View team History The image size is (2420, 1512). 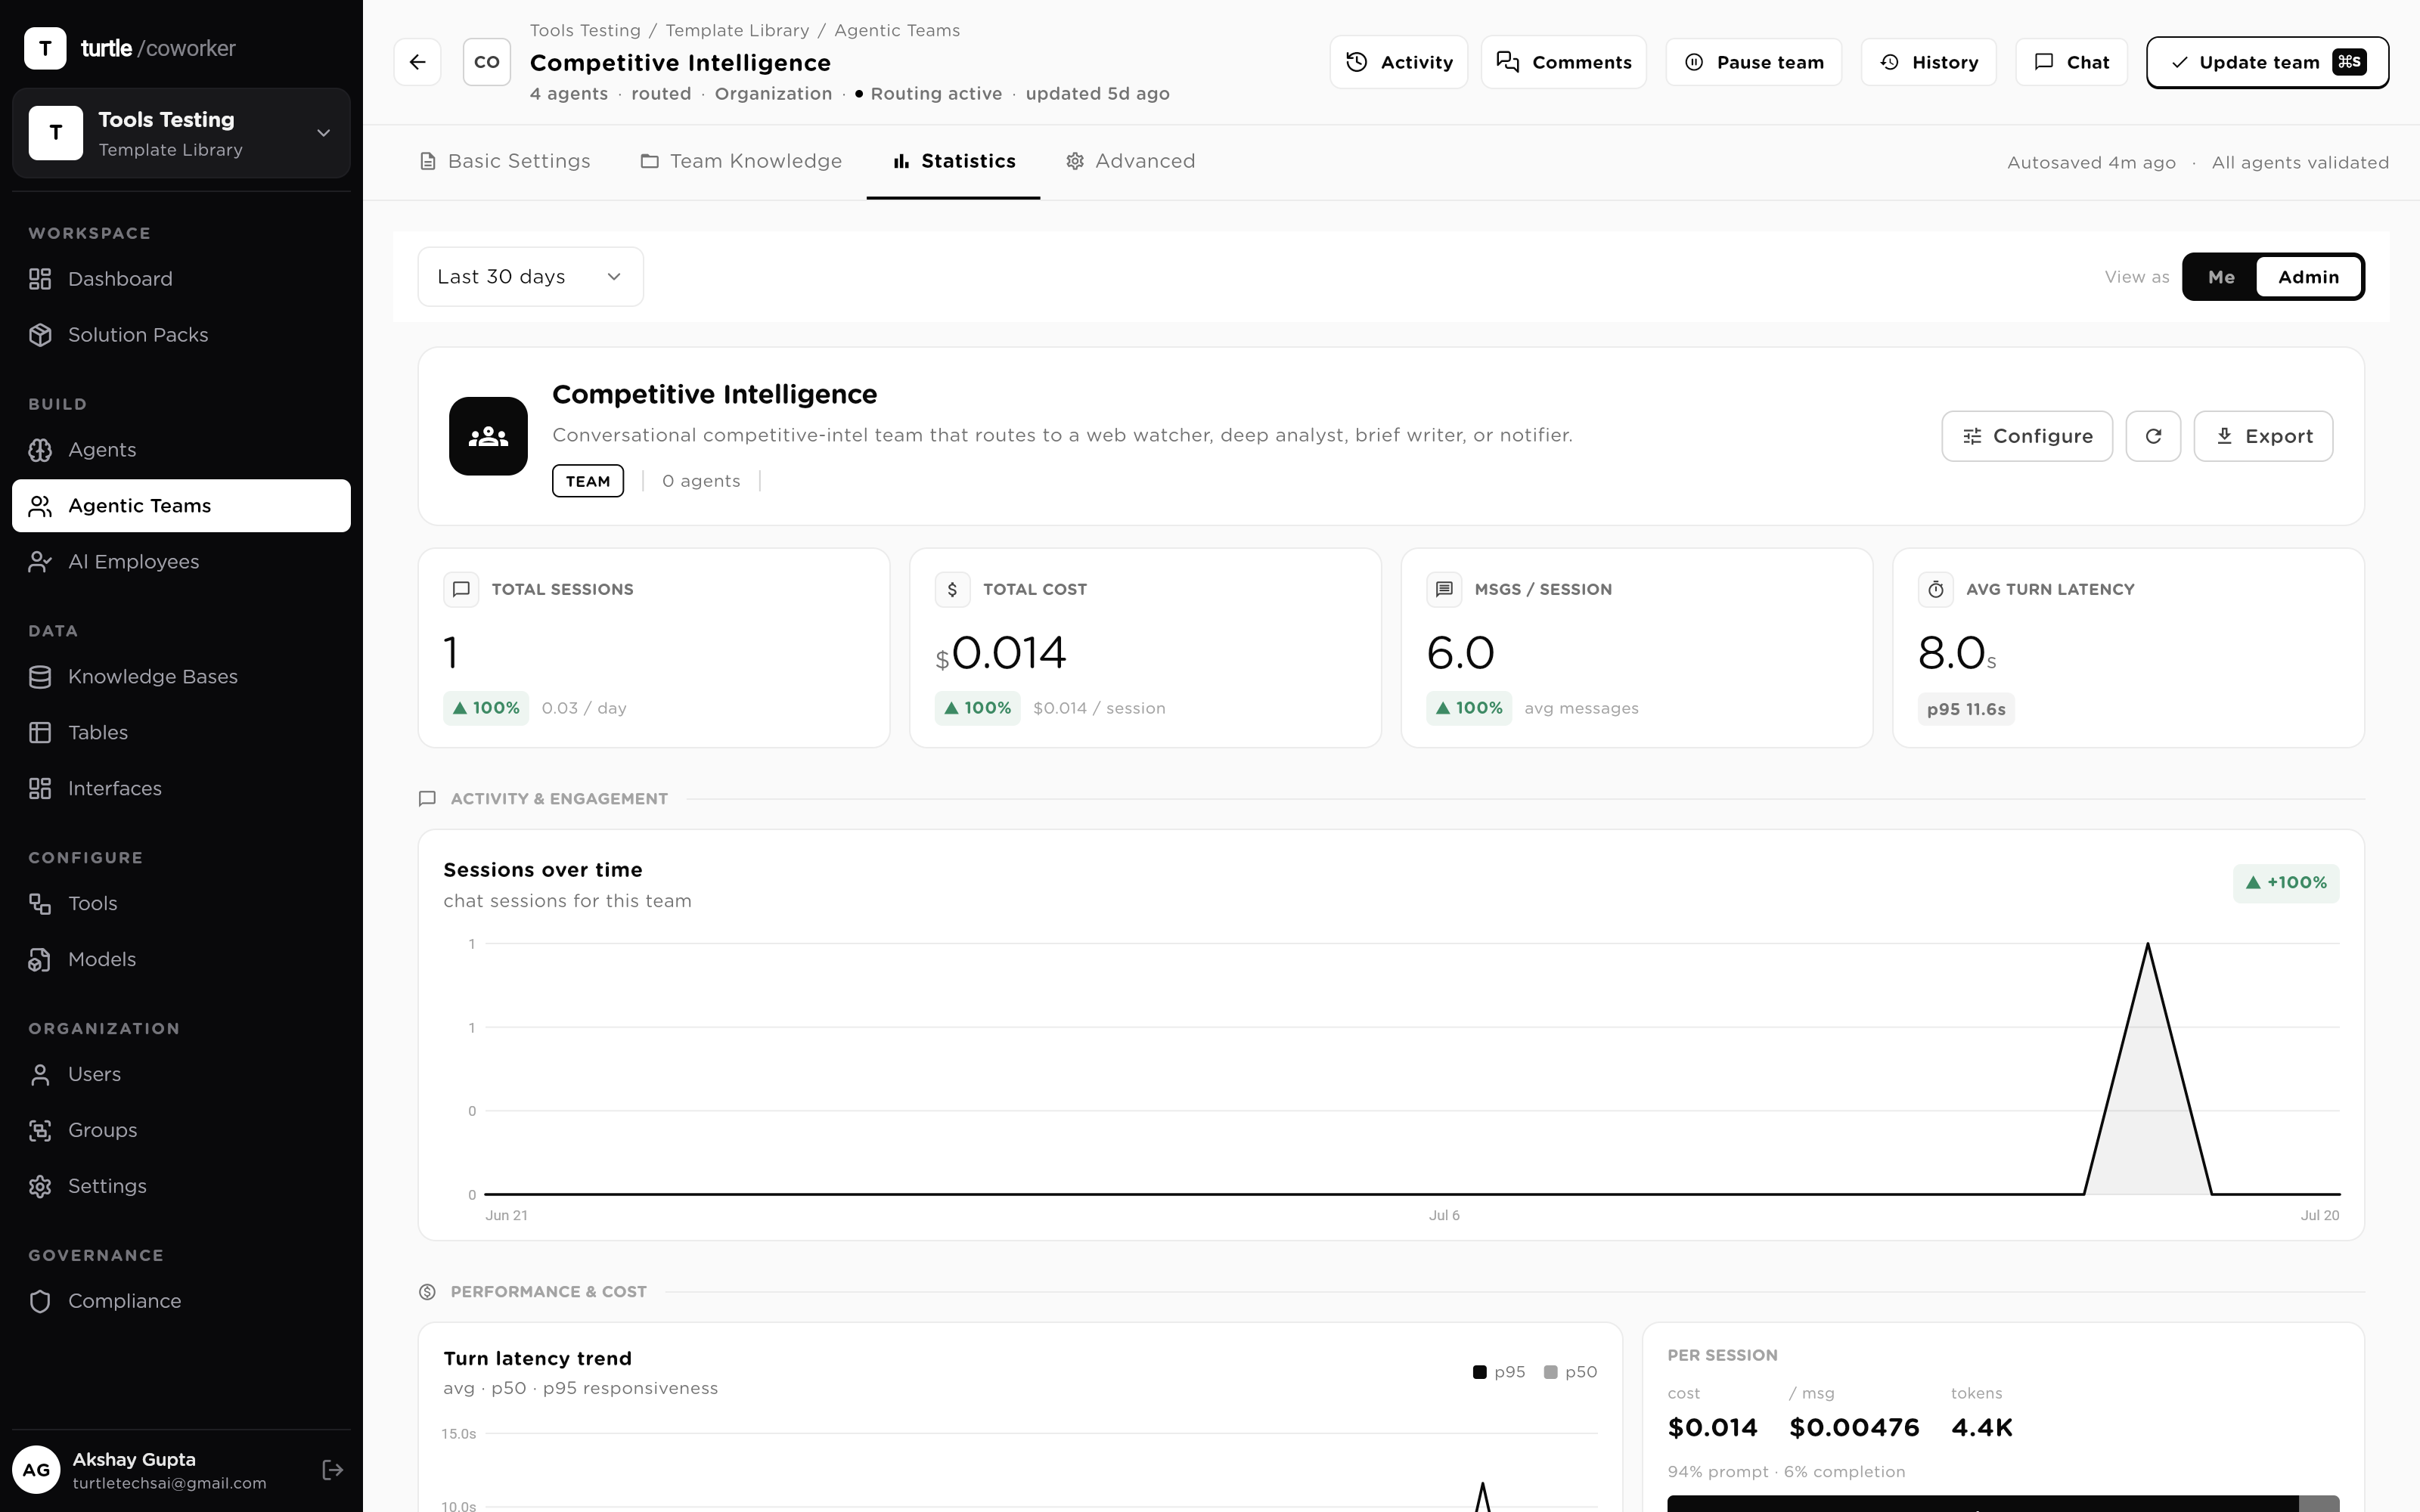tap(1929, 62)
